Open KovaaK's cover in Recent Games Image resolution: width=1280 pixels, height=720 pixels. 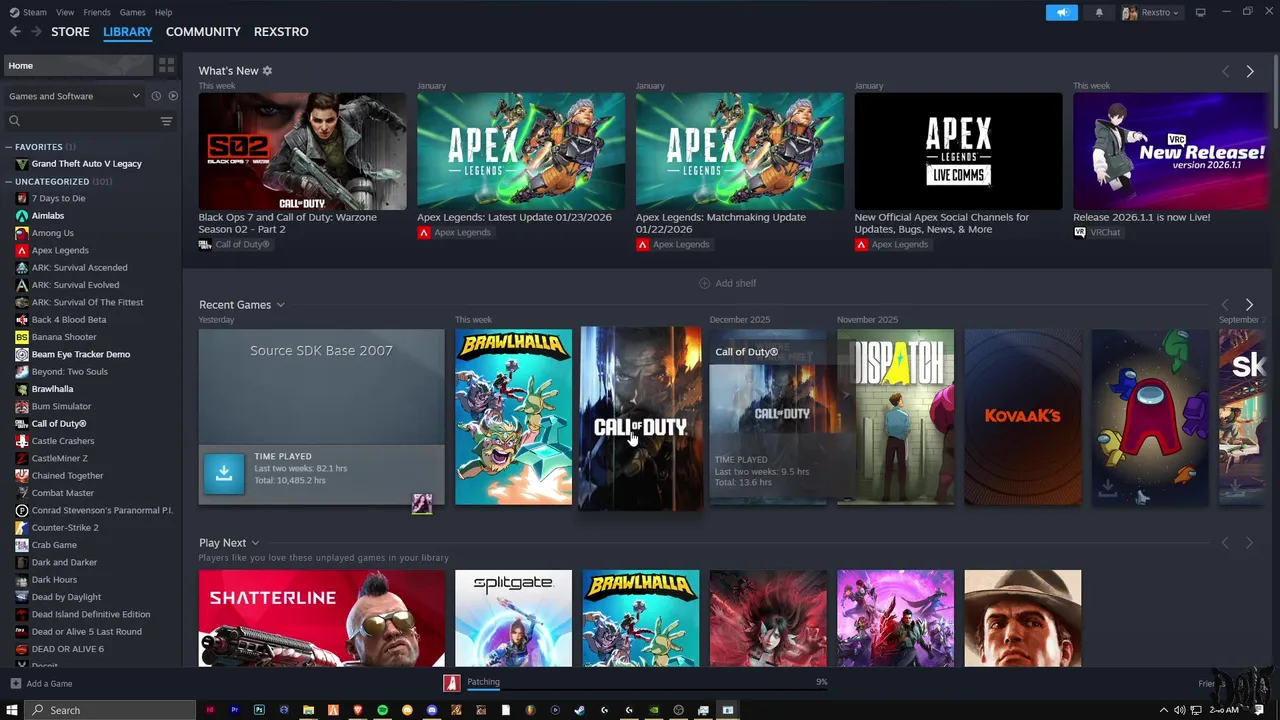[x=1022, y=417]
